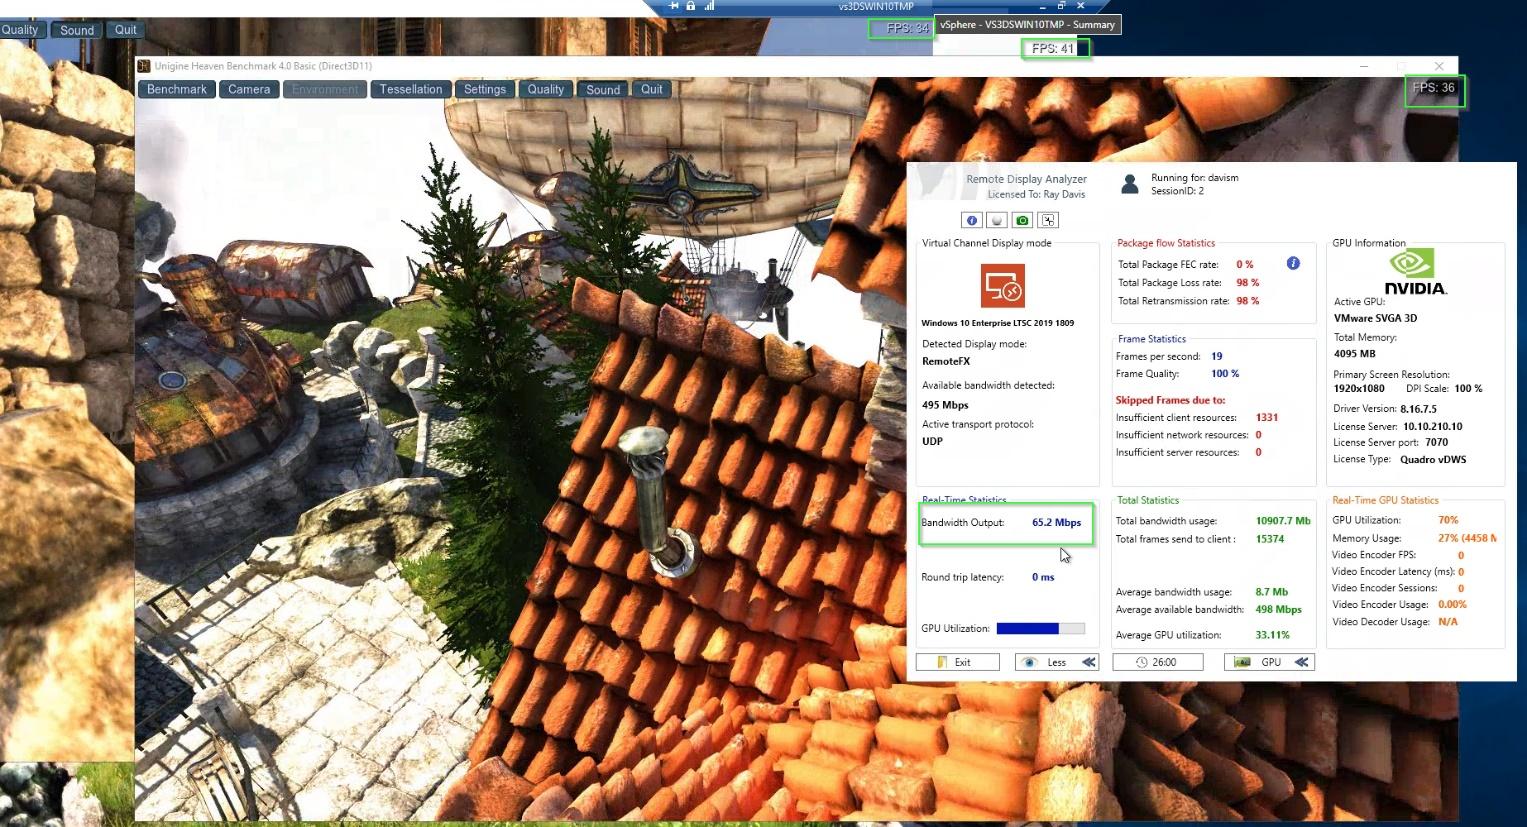Open the greyed Environment menu in Heaven
Image resolution: width=1527 pixels, height=827 pixels.
tap(325, 89)
